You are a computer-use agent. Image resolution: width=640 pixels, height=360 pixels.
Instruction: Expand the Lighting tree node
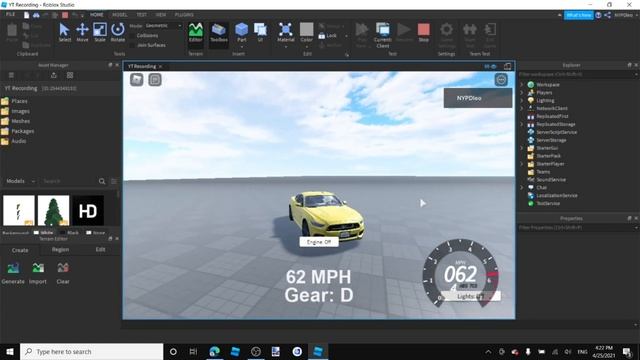pyautogui.click(x=522, y=100)
